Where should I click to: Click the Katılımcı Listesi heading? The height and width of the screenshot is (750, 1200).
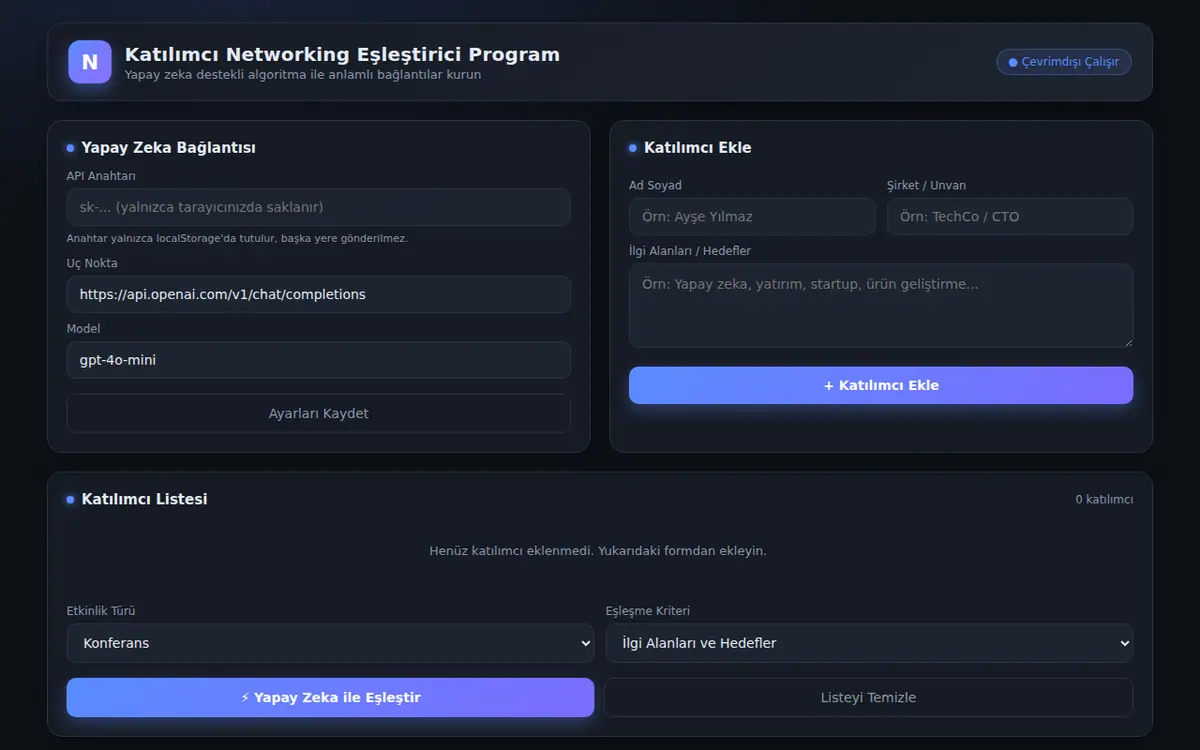coord(144,499)
